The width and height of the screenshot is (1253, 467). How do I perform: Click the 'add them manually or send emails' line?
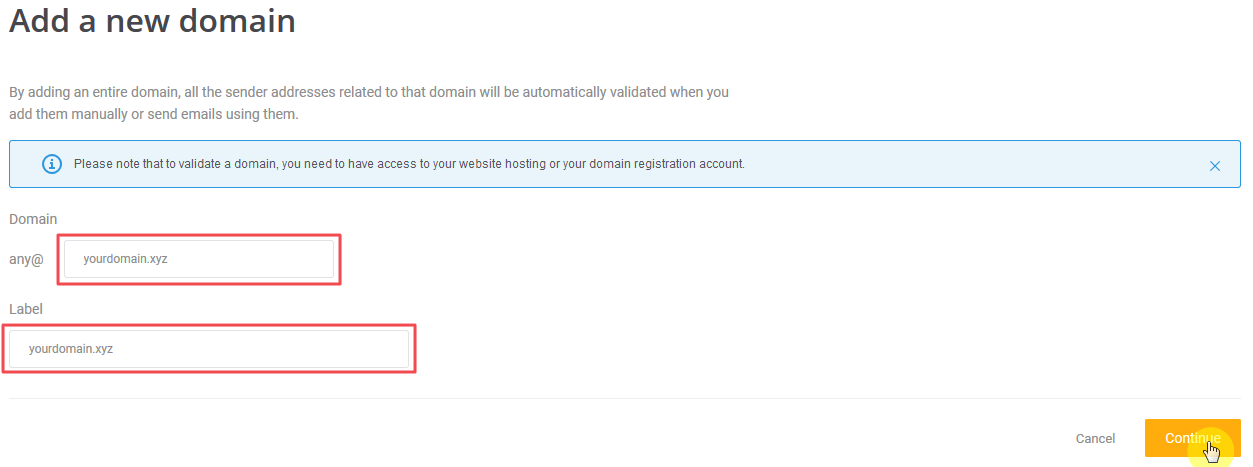pos(153,115)
